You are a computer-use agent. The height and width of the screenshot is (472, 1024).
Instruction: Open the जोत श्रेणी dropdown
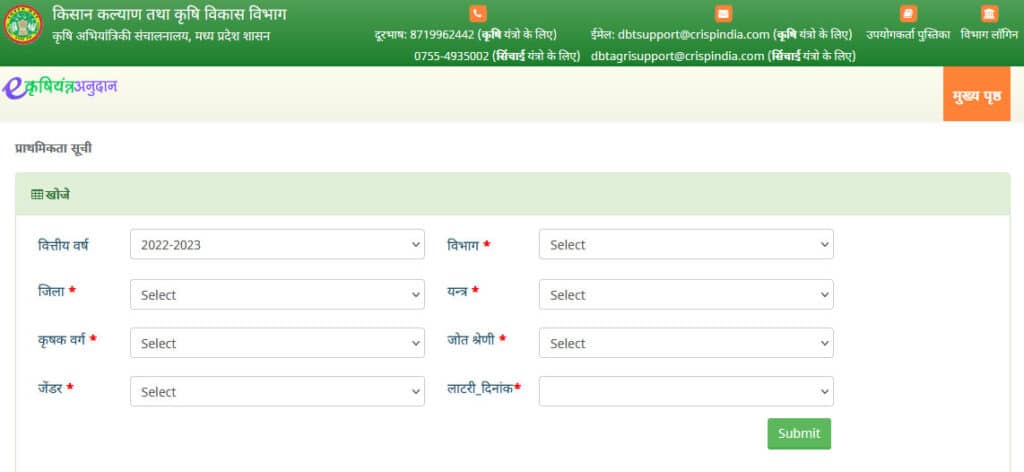pyautogui.click(x=686, y=343)
